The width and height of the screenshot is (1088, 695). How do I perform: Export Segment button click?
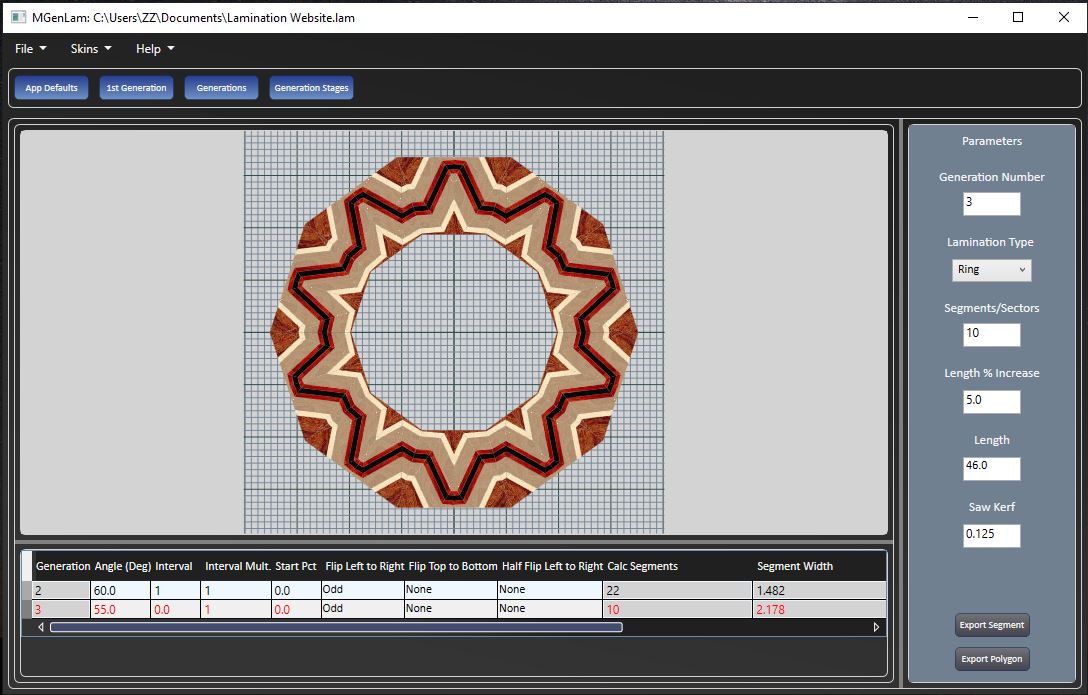click(991, 625)
